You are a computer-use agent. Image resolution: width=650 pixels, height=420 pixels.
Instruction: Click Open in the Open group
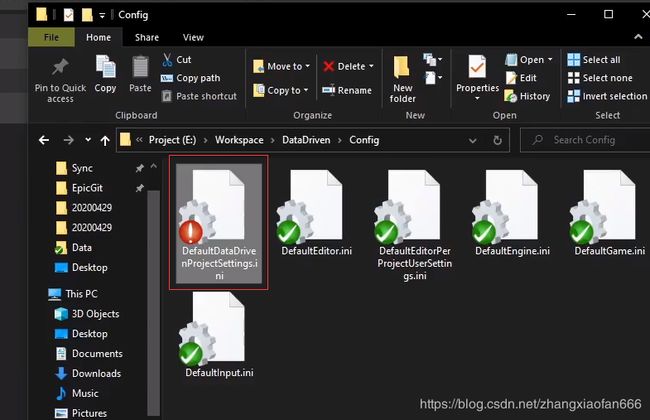[525, 60]
